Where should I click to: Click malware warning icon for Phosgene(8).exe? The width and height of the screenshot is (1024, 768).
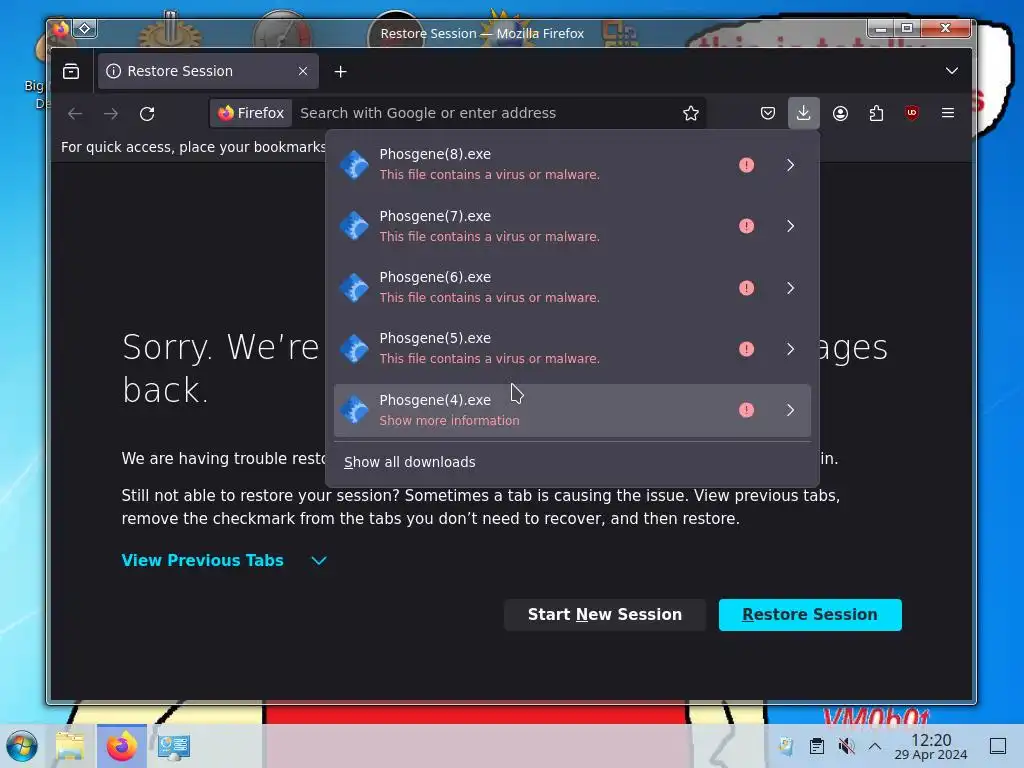[x=746, y=165]
